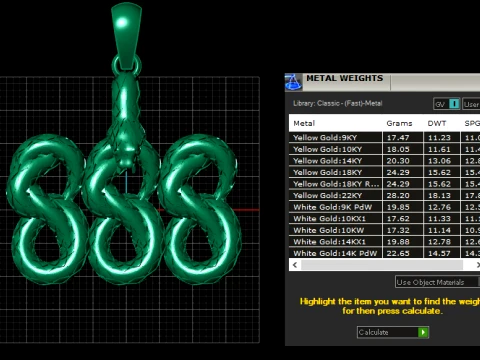Click the 14.57 DWT value
480x360 pixels.
click(x=439, y=253)
